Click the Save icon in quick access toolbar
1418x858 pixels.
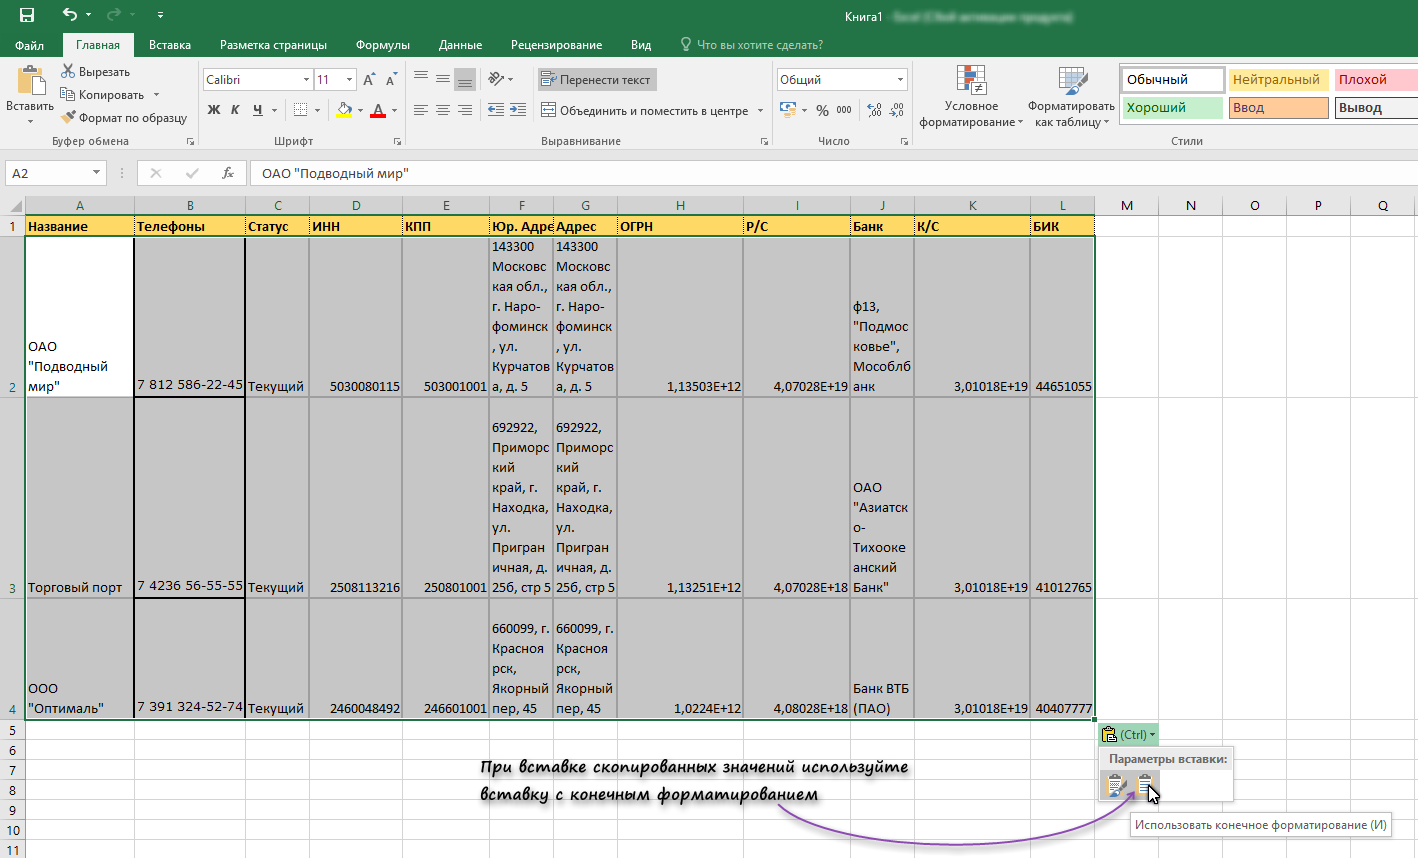[27, 15]
